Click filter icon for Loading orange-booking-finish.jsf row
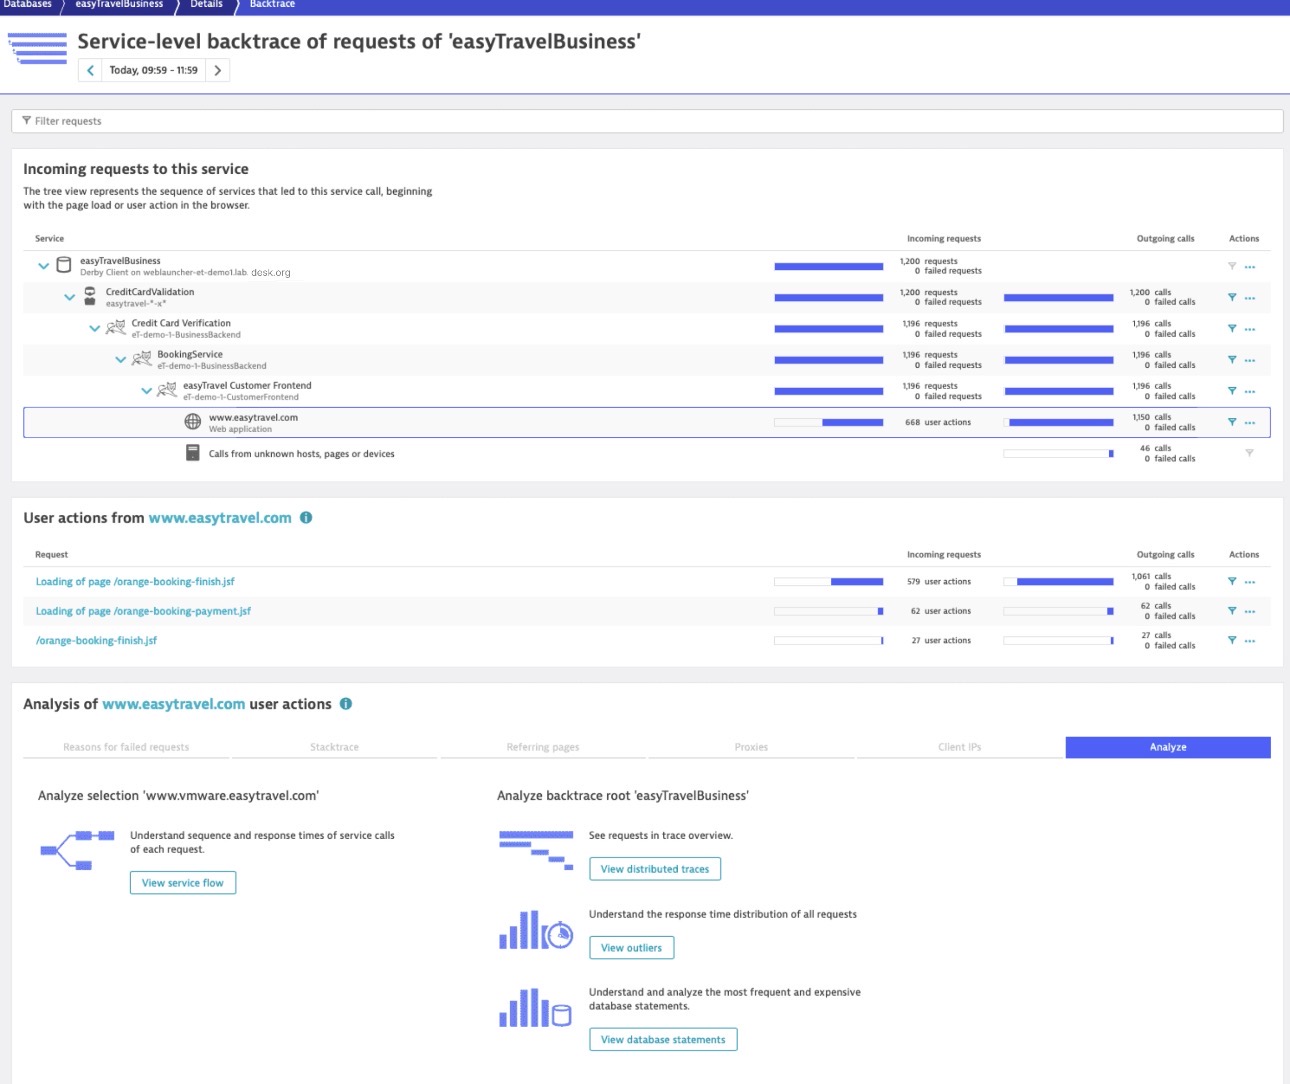The width and height of the screenshot is (1290, 1084). pos(1232,581)
